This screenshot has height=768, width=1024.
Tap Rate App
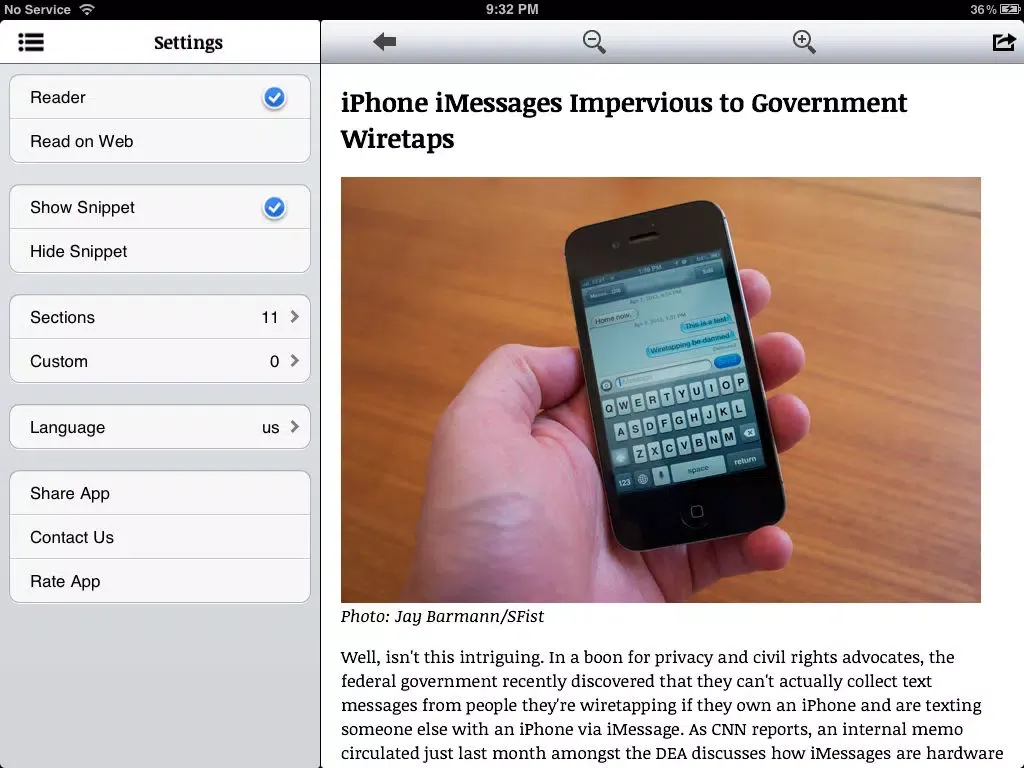click(x=160, y=581)
